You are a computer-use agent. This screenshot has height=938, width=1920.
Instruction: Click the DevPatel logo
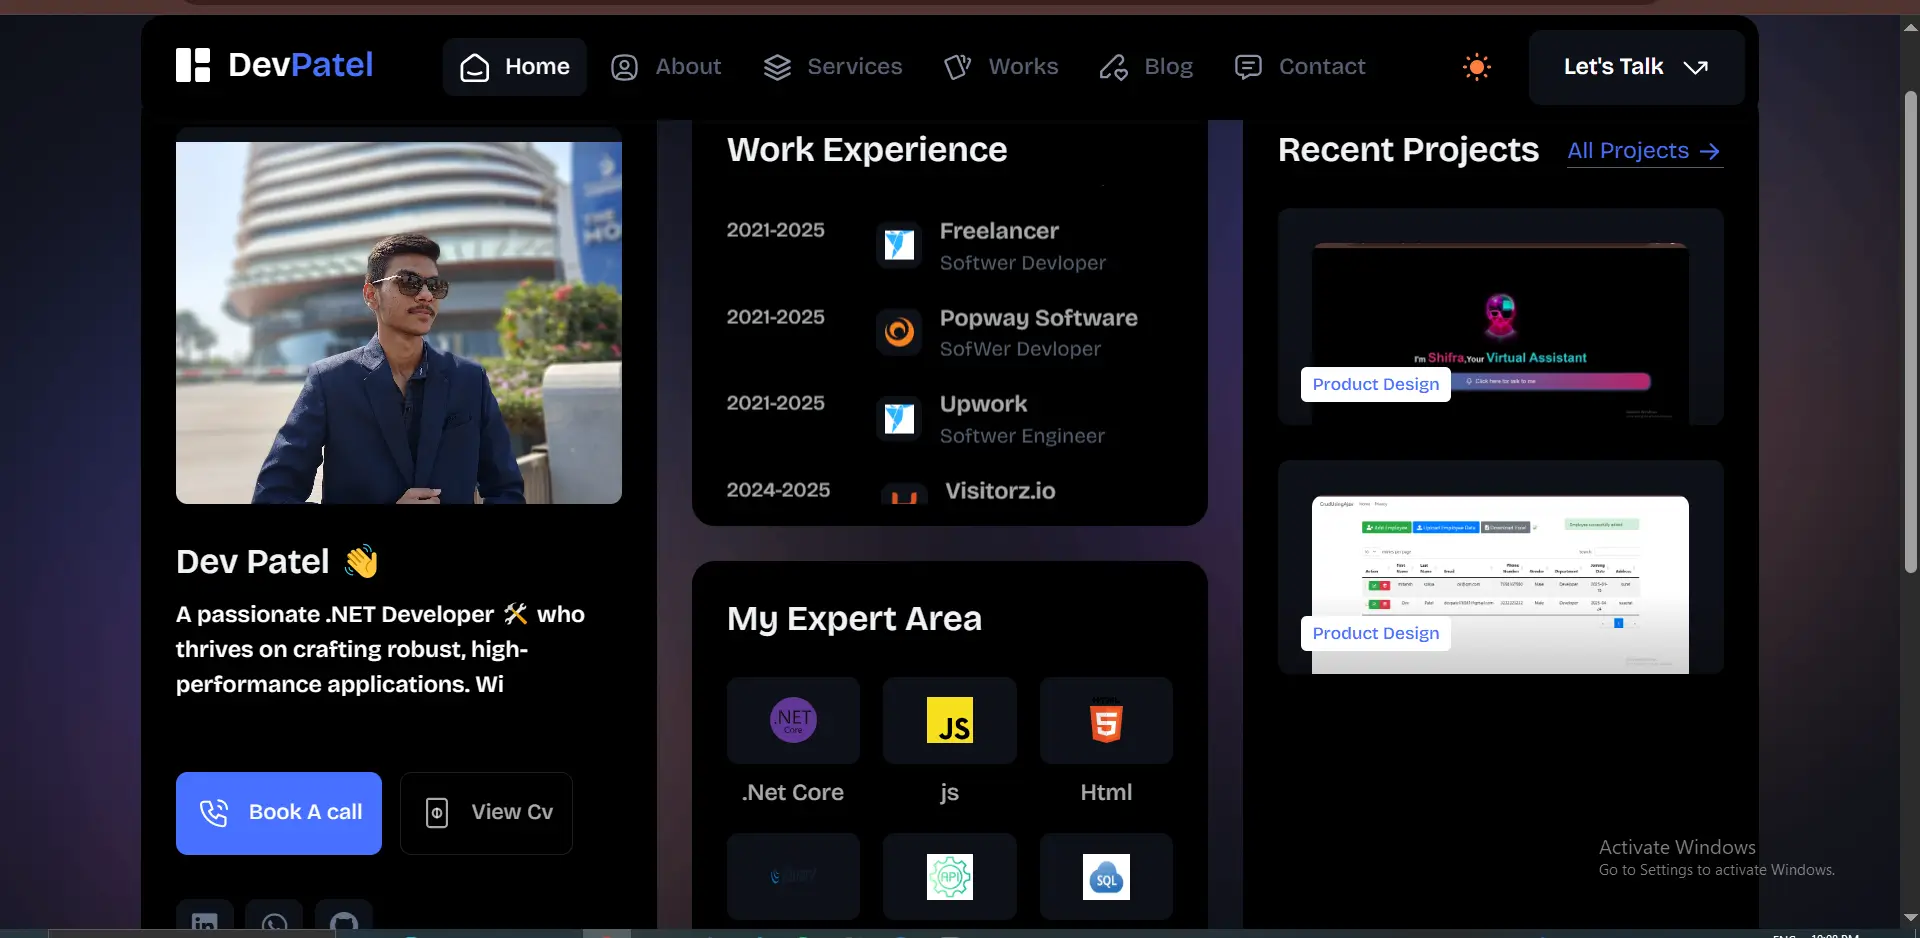(x=274, y=66)
